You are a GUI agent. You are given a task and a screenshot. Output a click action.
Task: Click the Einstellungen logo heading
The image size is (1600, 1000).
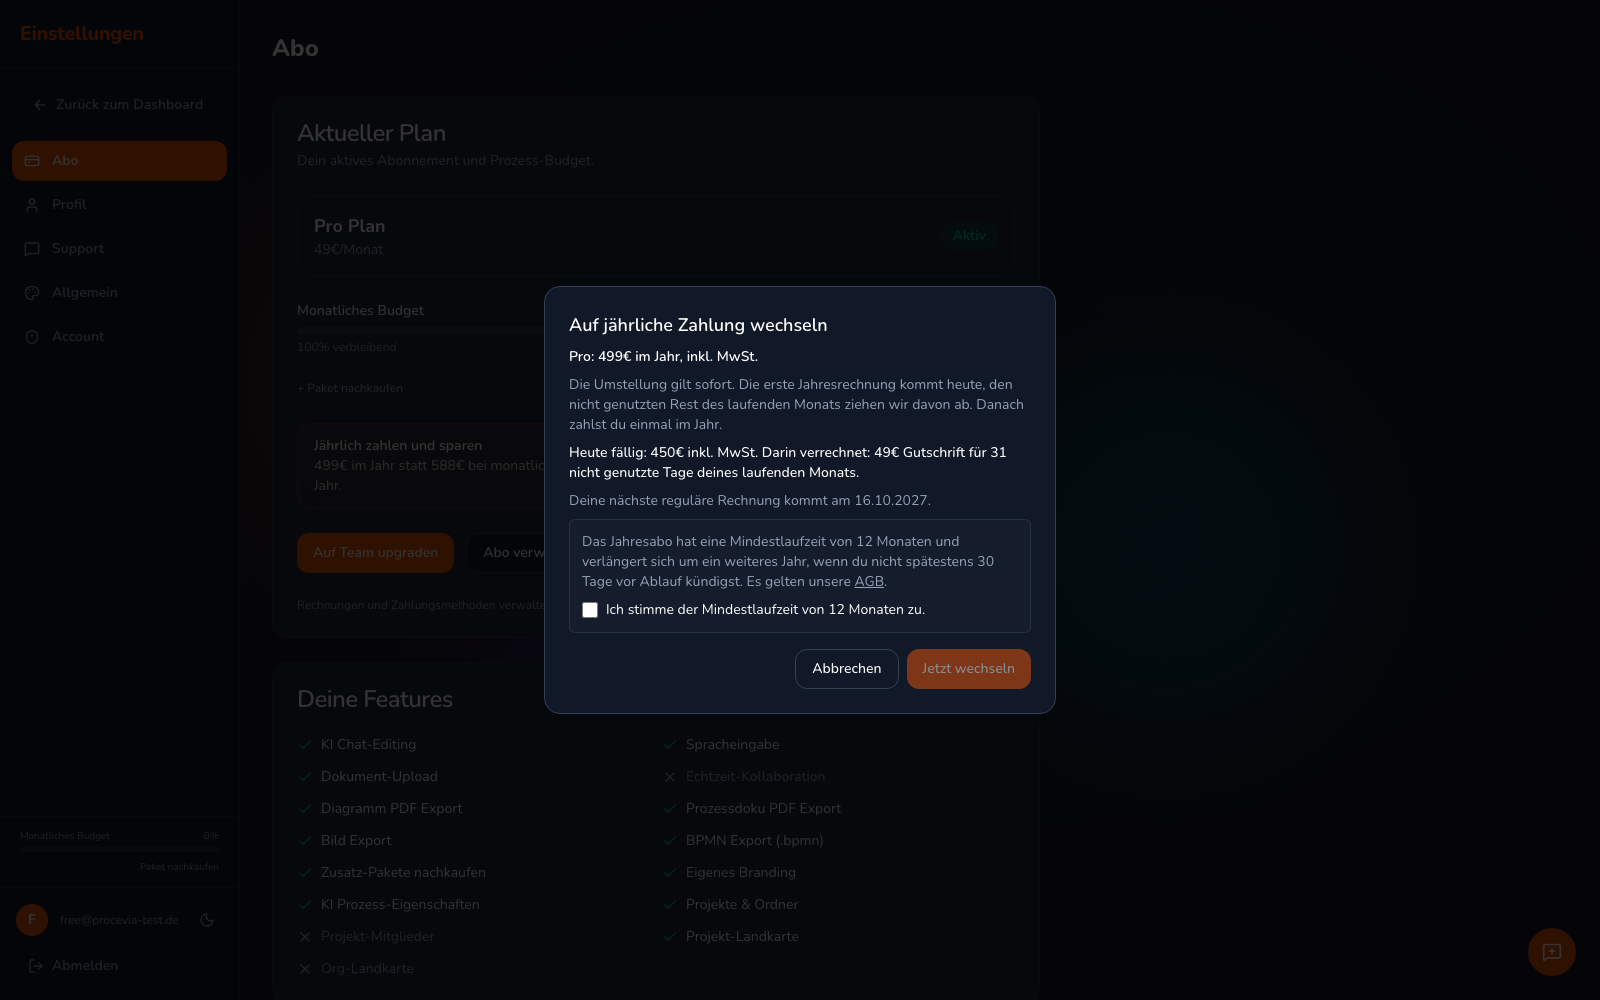tap(82, 33)
